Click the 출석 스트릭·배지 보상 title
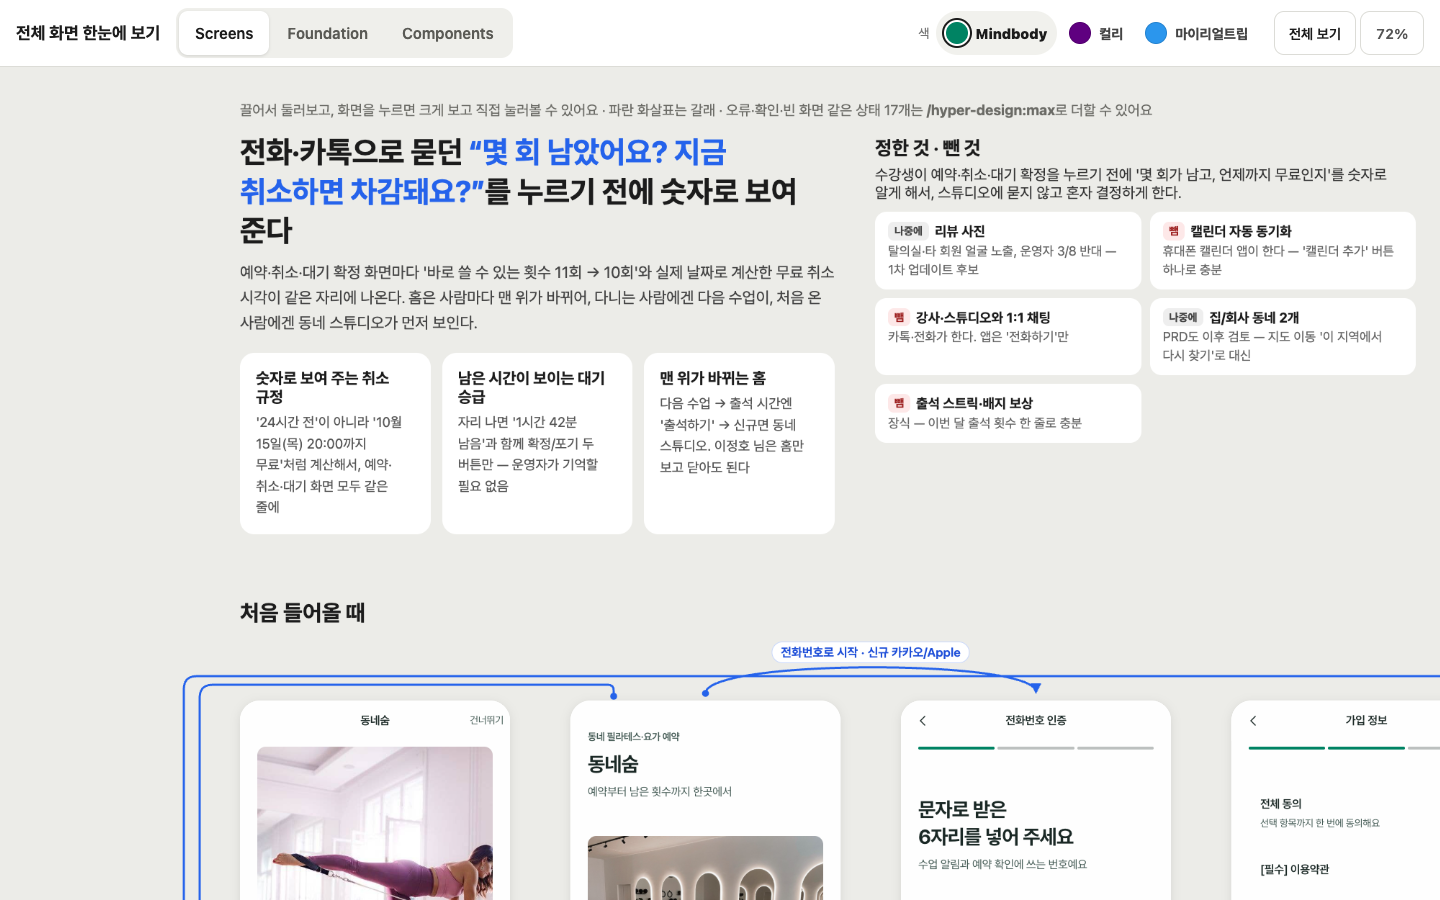 tap(974, 403)
